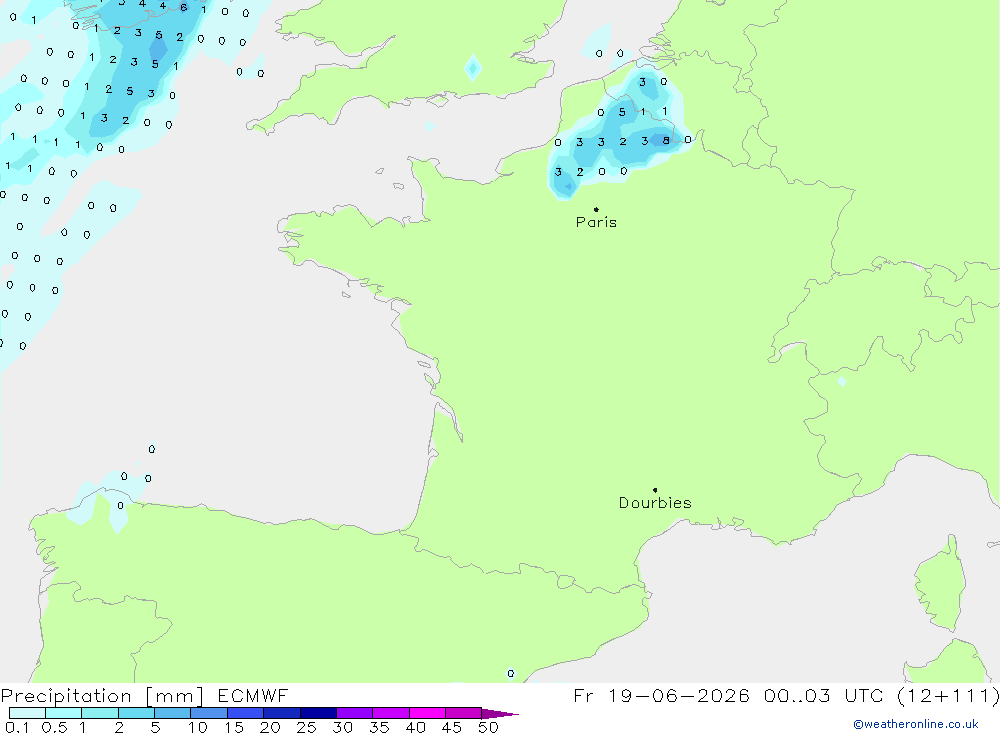
Task: Click the '25' legend scale label
Action: click(x=307, y=727)
